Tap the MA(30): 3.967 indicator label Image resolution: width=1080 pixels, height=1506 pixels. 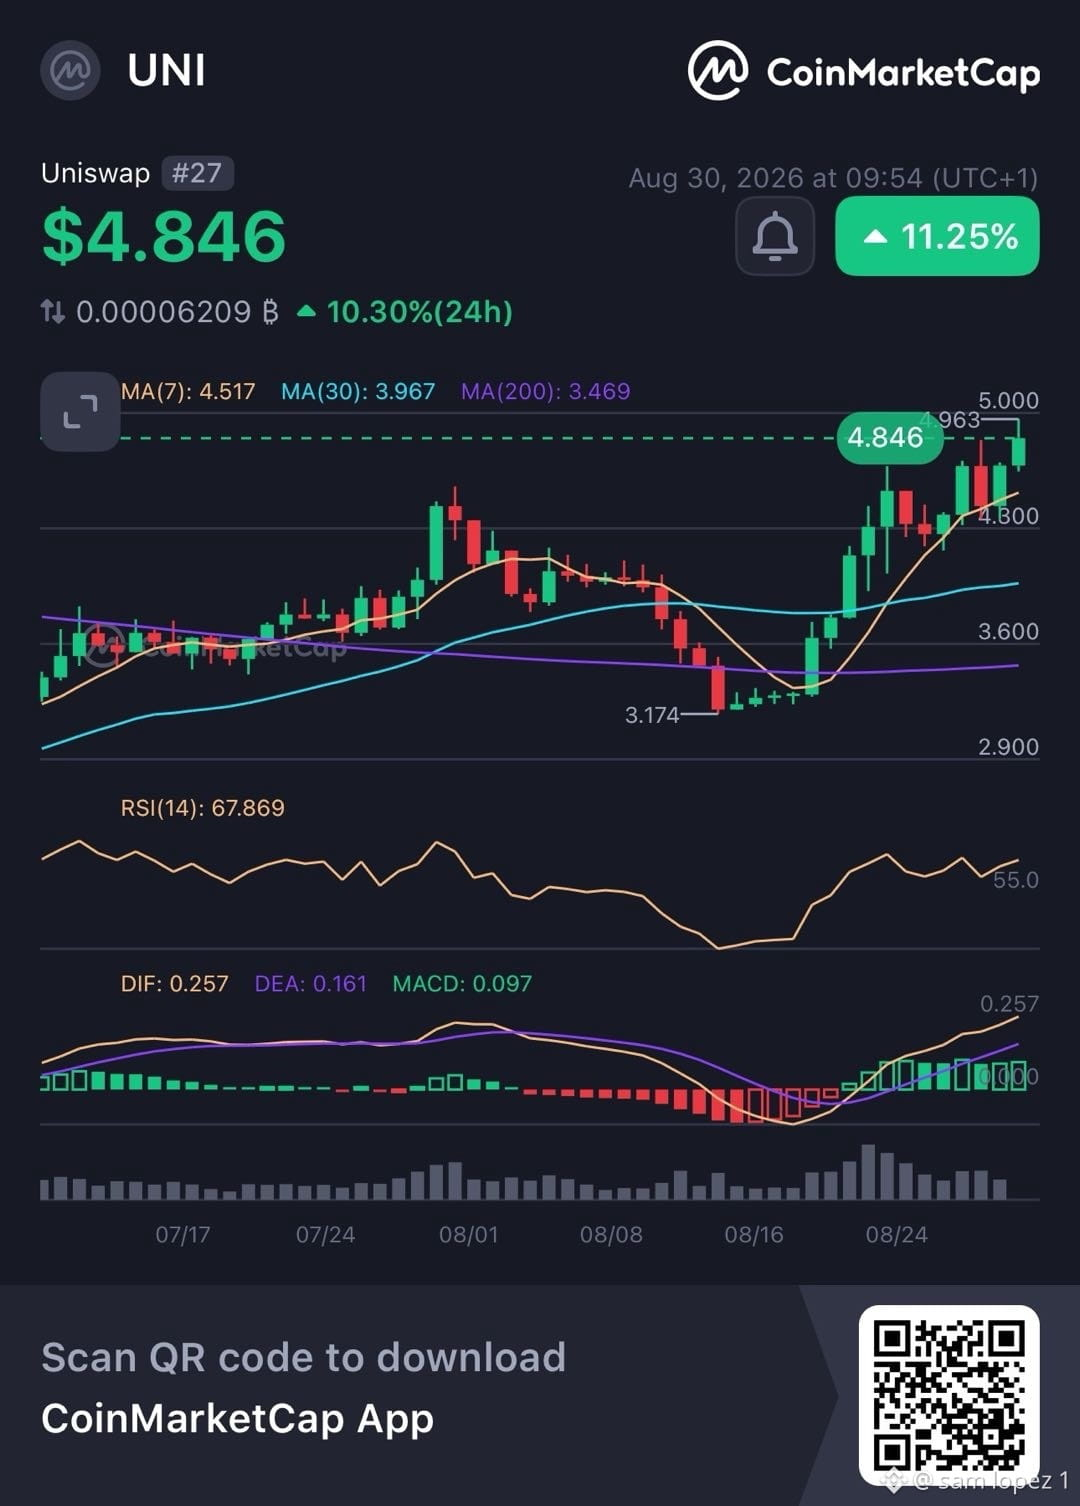(x=358, y=391)
